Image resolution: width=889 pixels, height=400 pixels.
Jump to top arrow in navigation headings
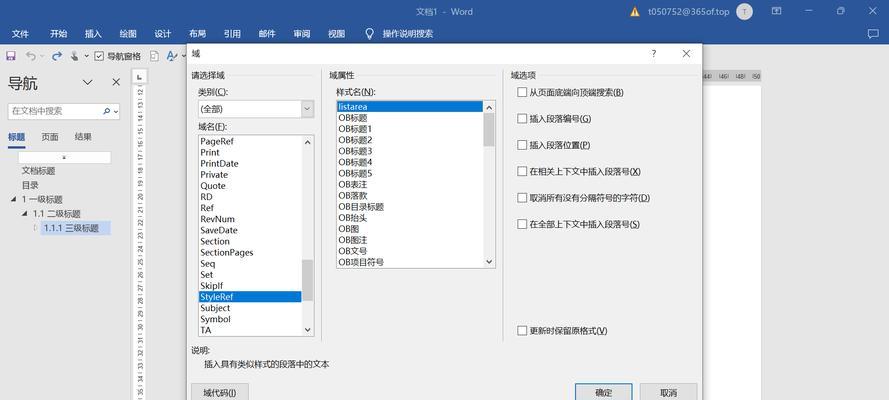coord(64,158)
